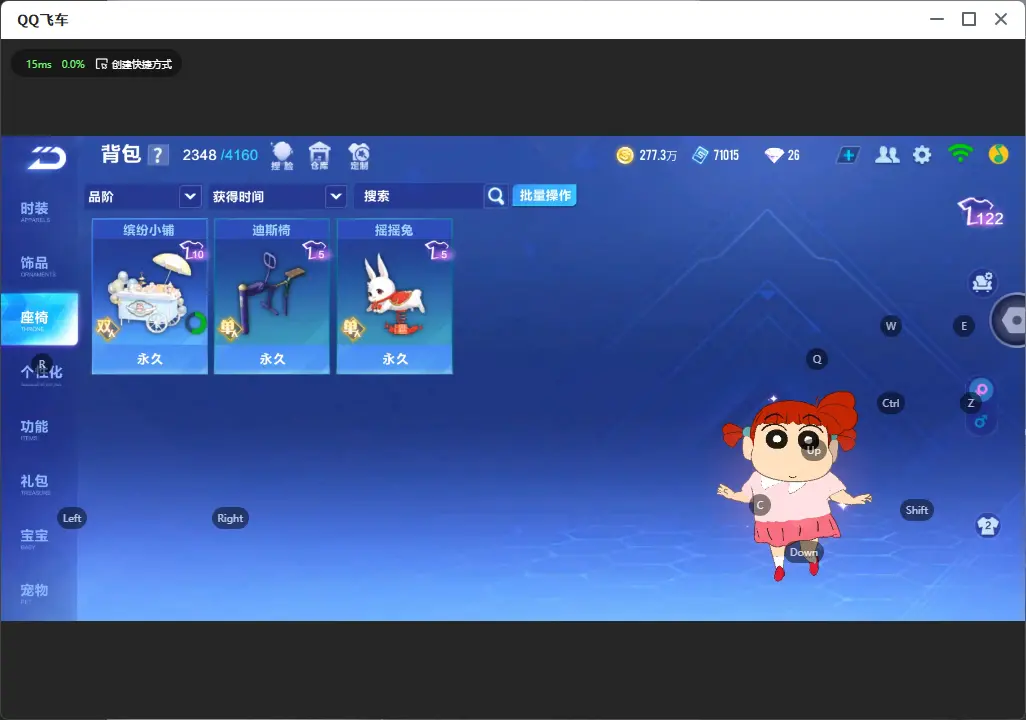Select the 摇摇兔 rocking rabbit thumbnail
This screenshot has height=720, width=1026.
coord(394,296)
